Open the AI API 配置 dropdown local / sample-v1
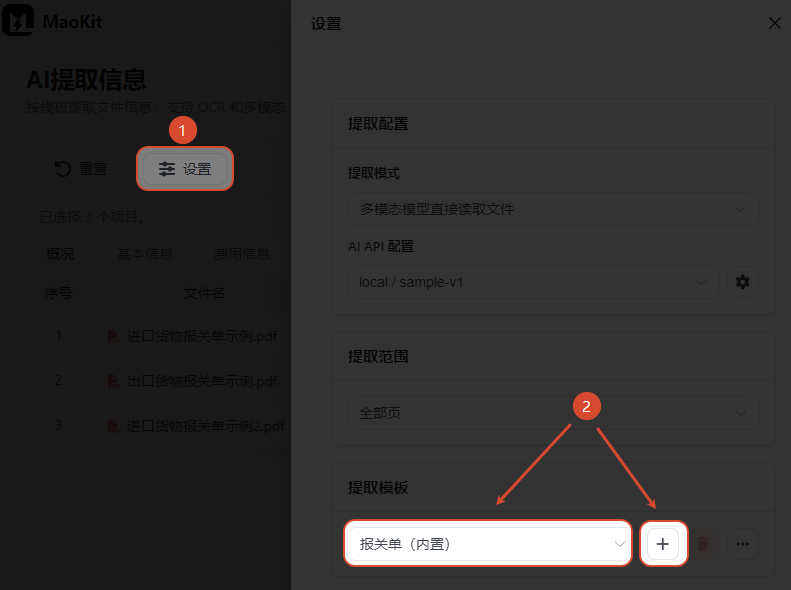Image resolution: width=791 pixels, height=590 pixels. pos(533,282)
